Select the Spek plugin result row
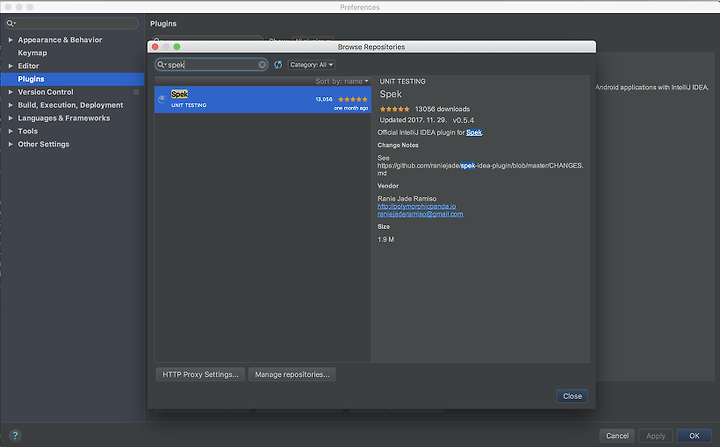This screenshot has height=447, width=720. tap(263, 100)
